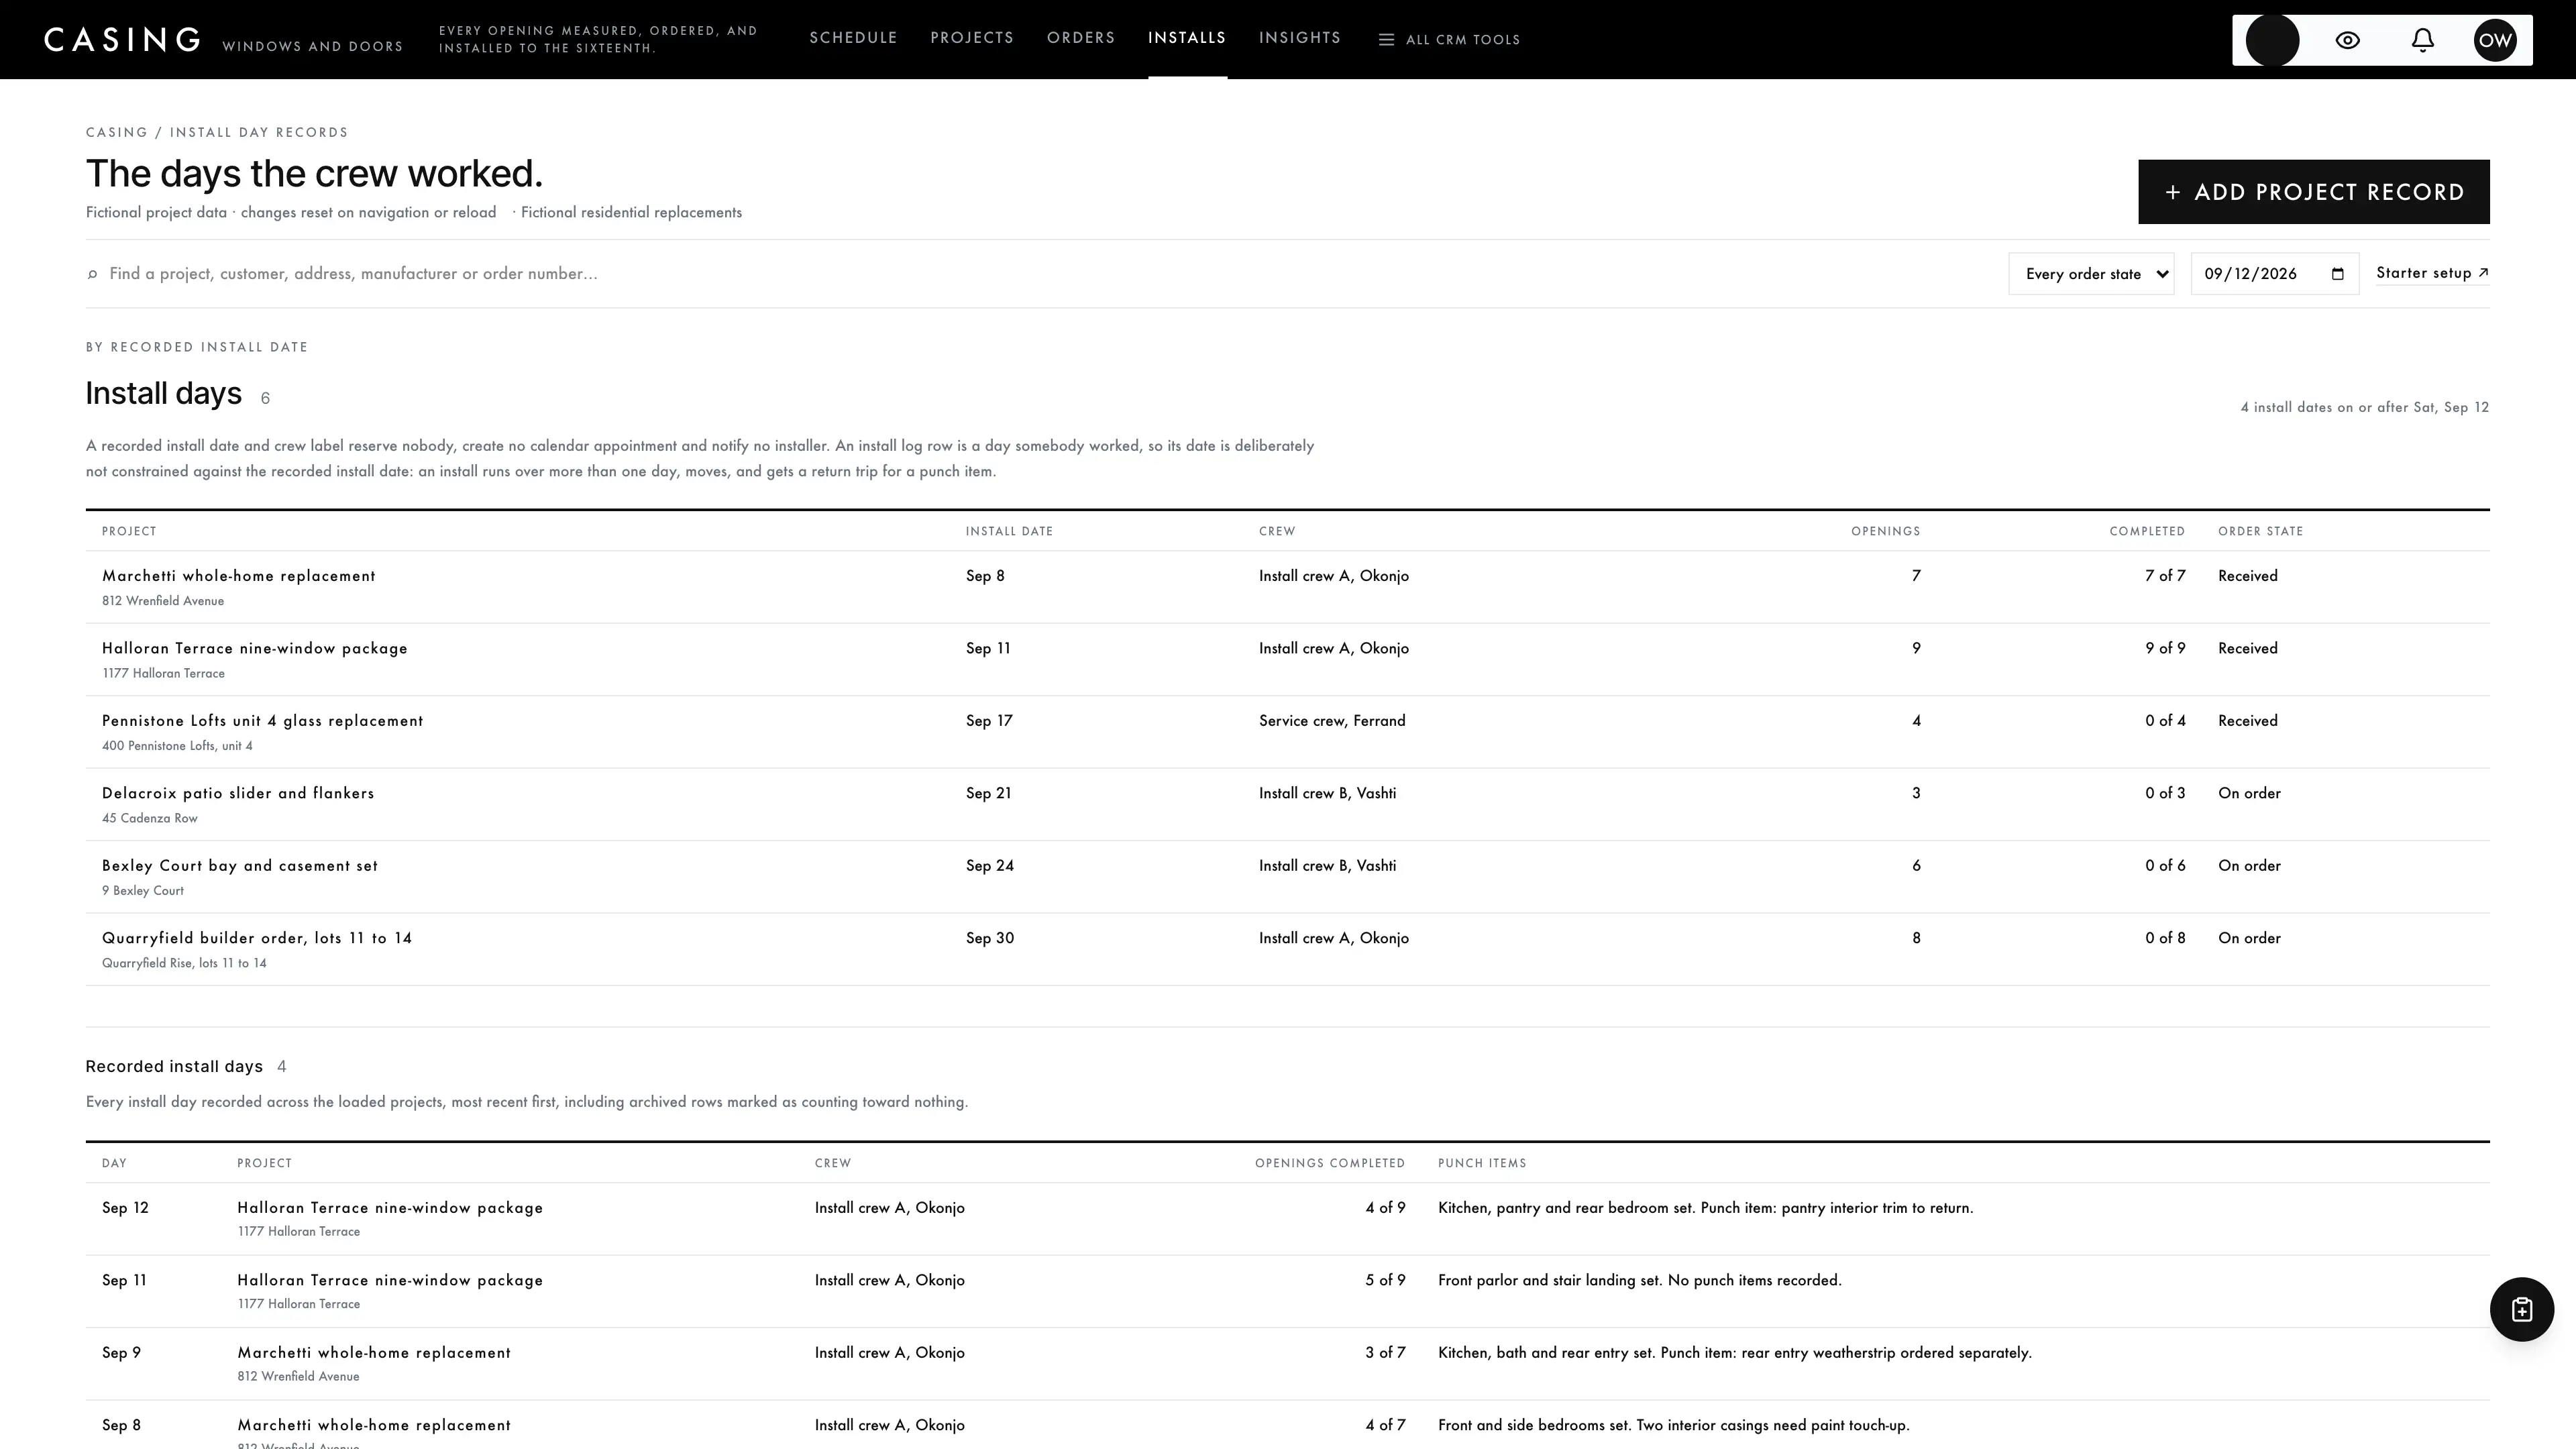Open Marchetti whole-home replacement in Install days
This screenshot has width=2576, height=1449.
tap(239, 576)
